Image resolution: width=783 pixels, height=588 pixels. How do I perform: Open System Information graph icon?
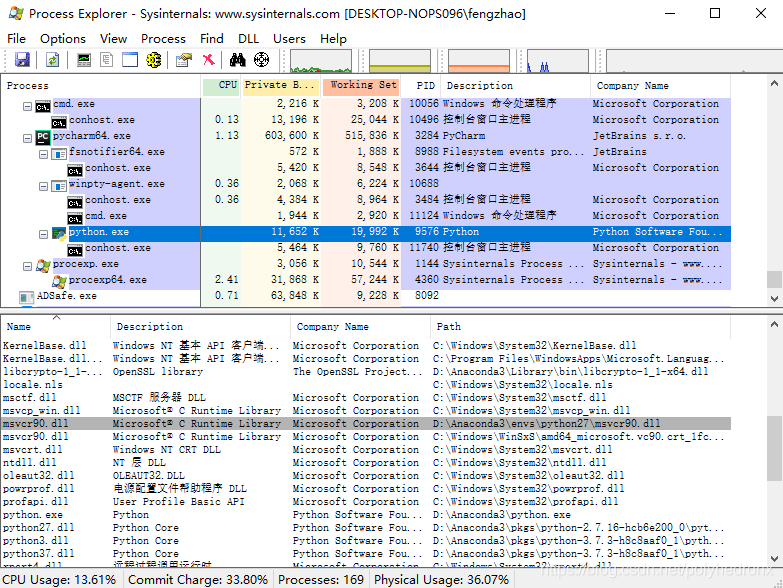coord(84,60)
